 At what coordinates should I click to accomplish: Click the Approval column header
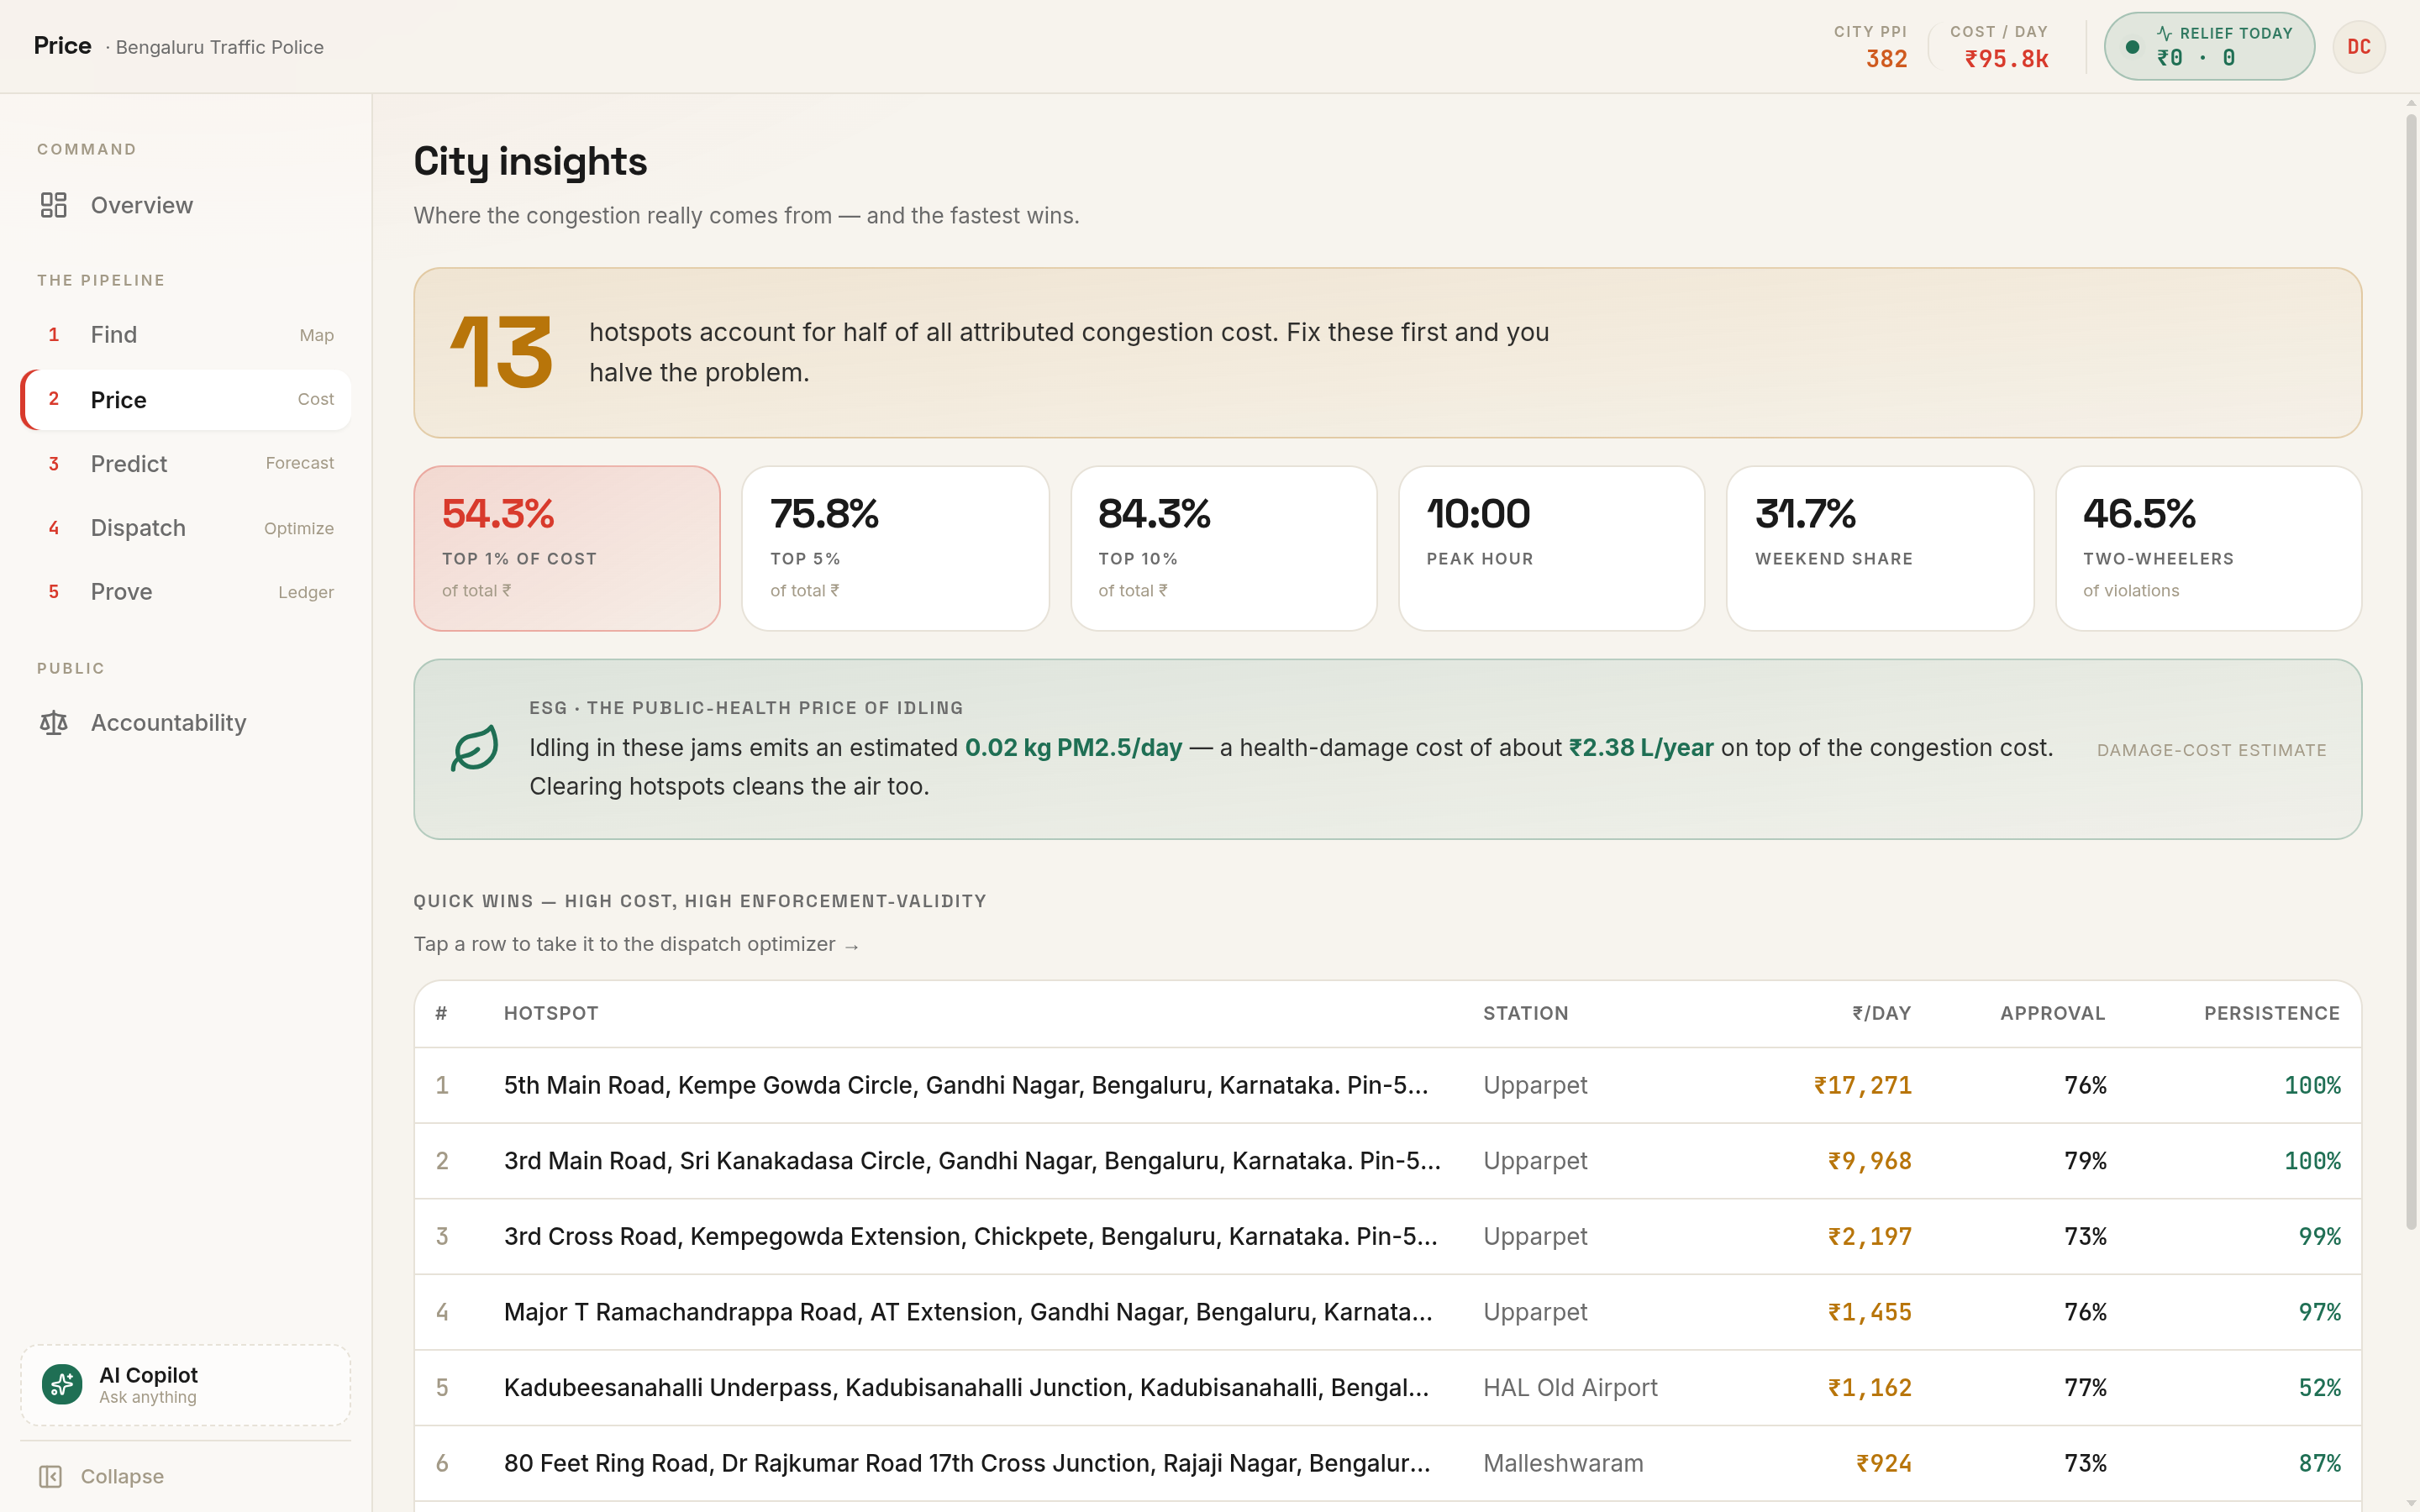2052,1013
